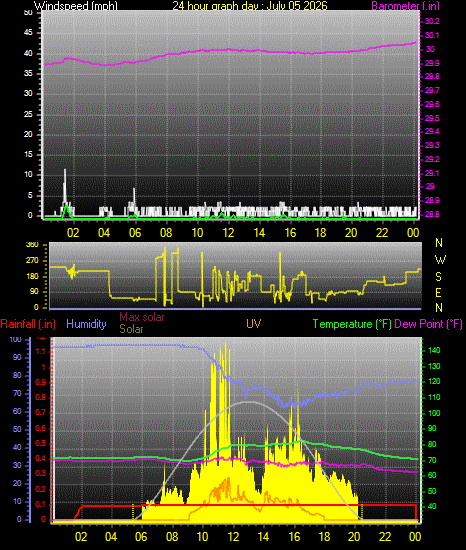
Task: Select the "Dew Point (°F)" legend label
Action: tap(428, 324)
